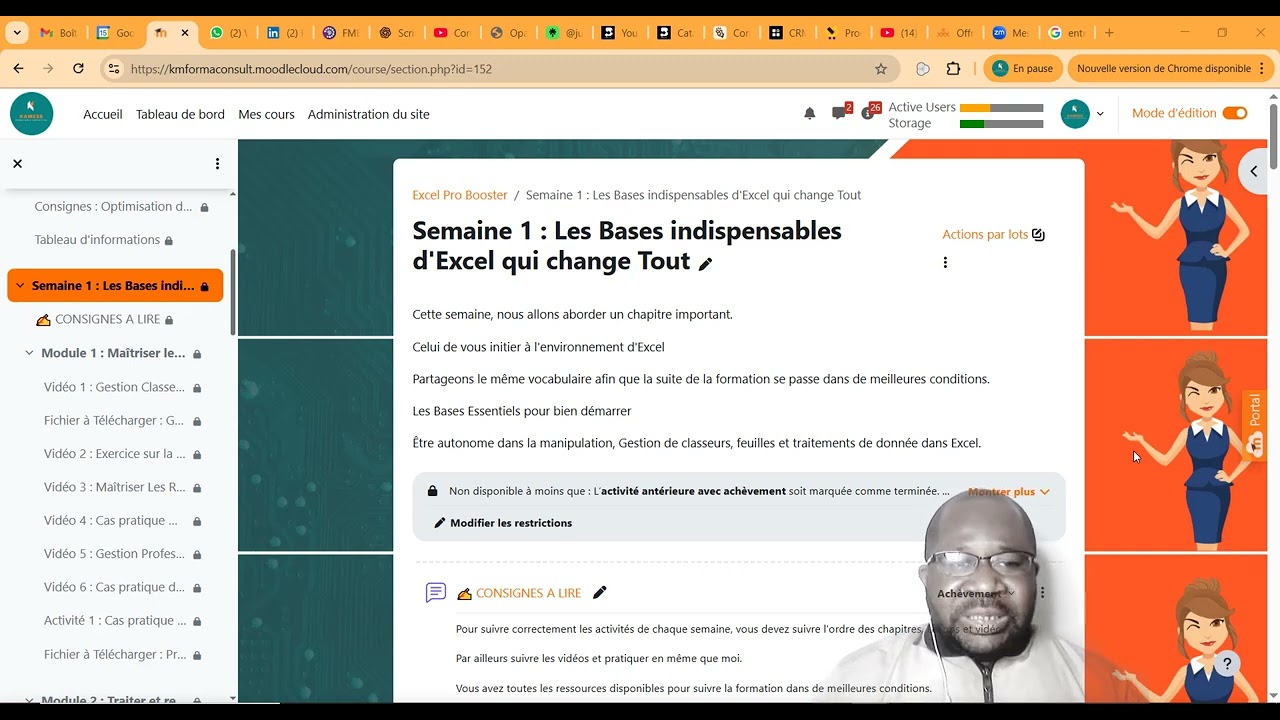Open Vidéo 2 : Exercice sur la ... entry
This screenshot has width=1280, height=720.
[x=114, y=453]
